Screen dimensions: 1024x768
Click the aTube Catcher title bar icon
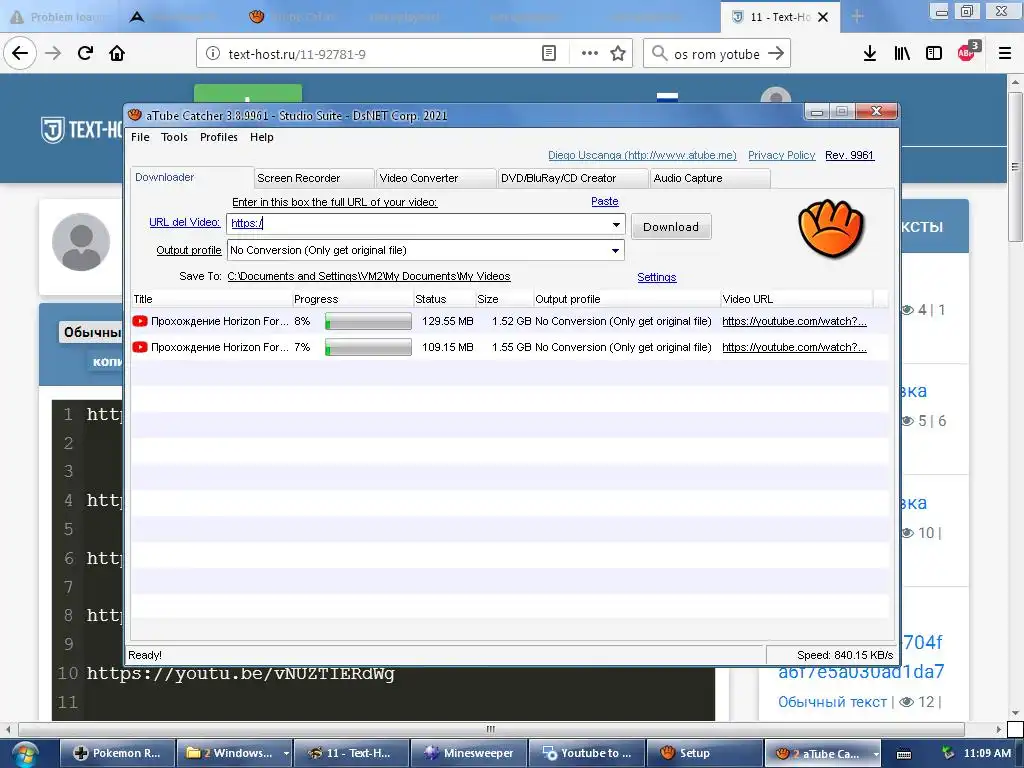coord(135,115)
